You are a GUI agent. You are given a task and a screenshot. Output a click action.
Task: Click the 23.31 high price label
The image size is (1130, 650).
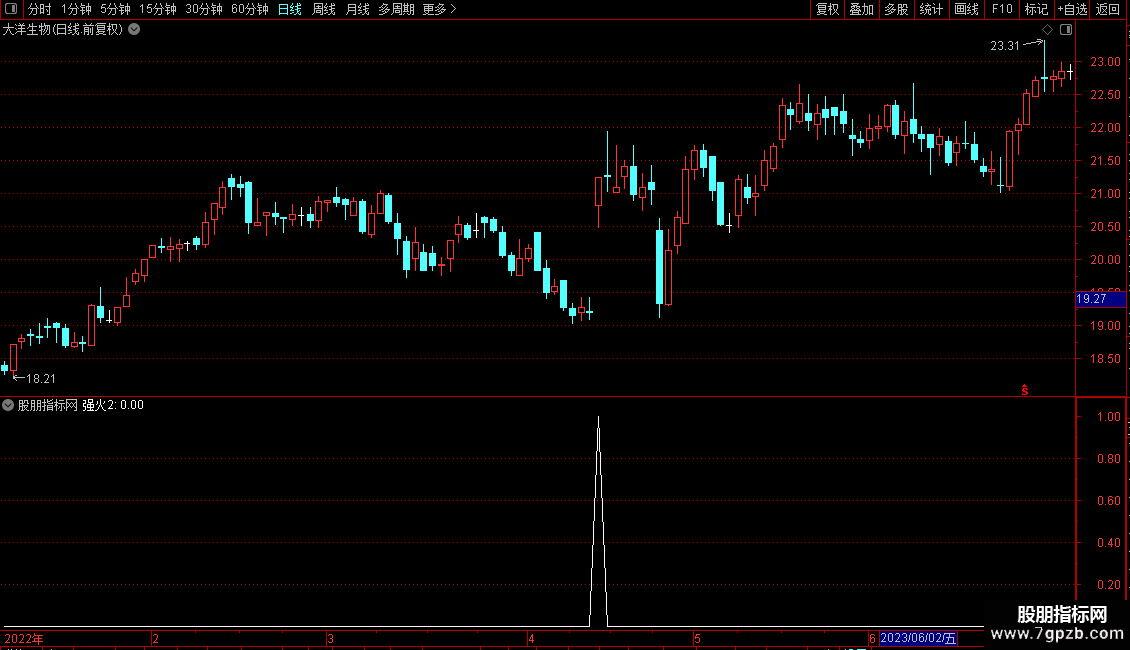coord(1005,46)
